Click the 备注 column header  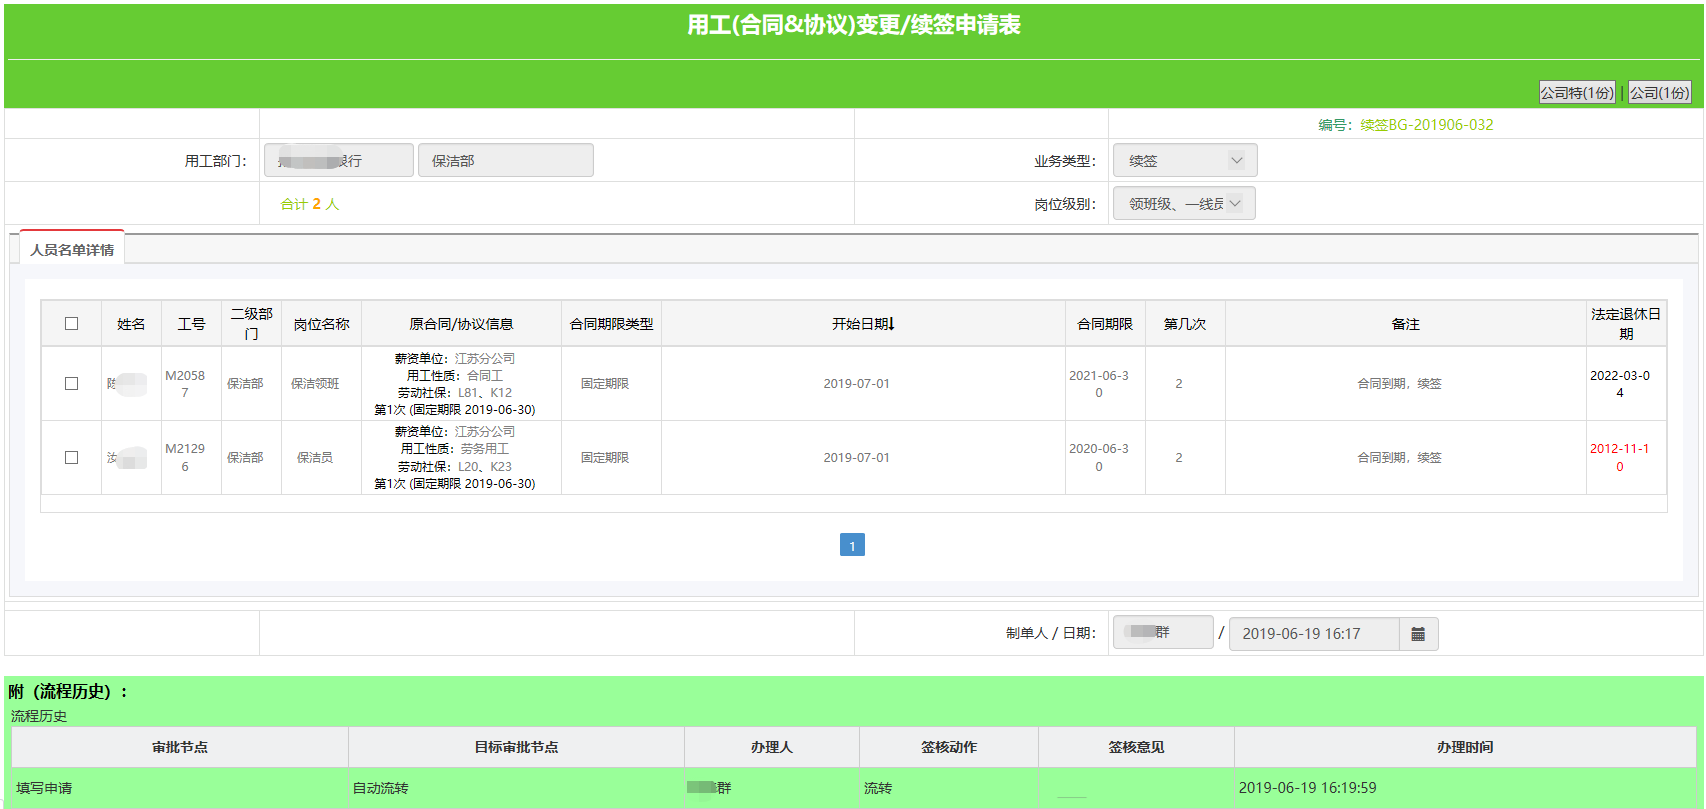point(1405,324)
